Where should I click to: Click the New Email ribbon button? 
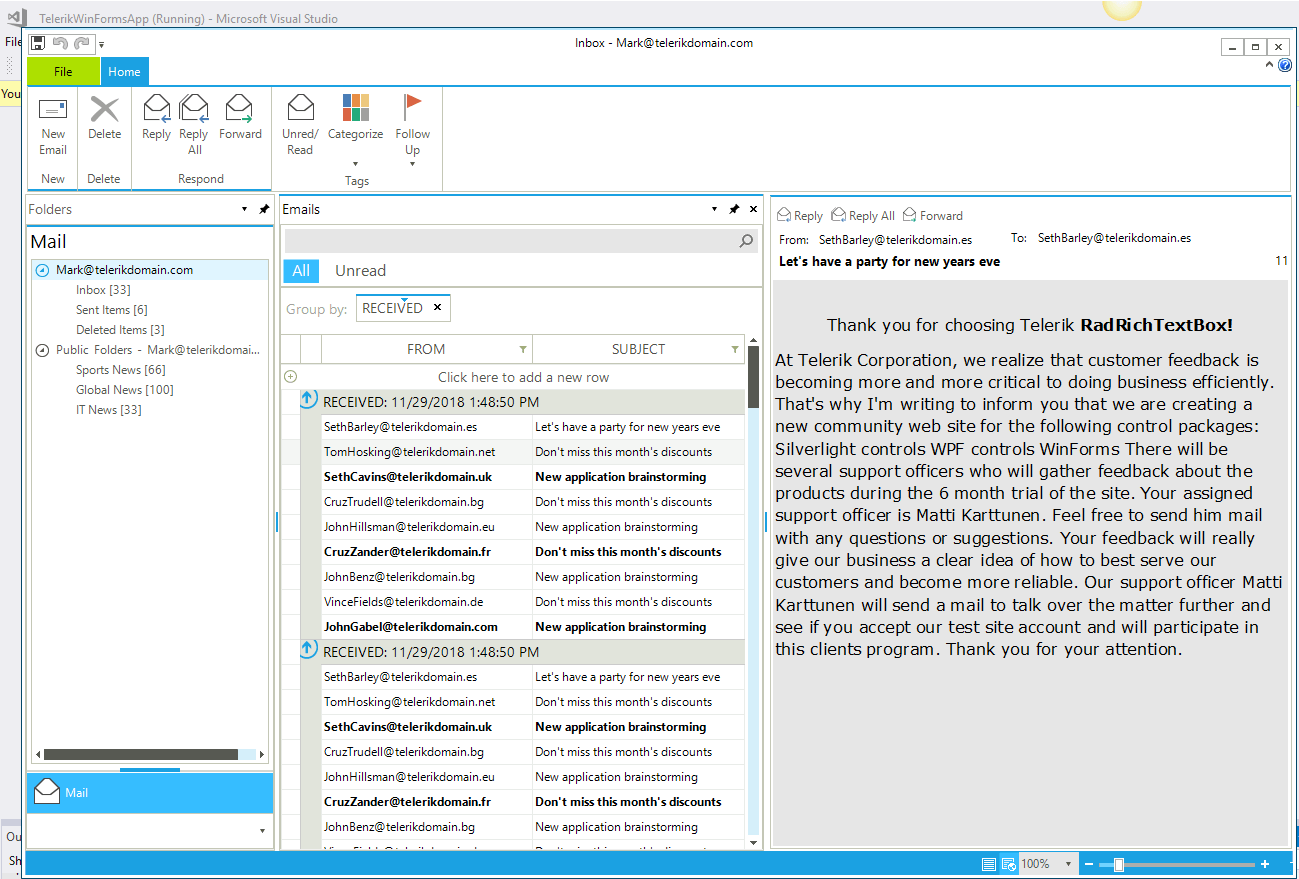pos(53,127)
